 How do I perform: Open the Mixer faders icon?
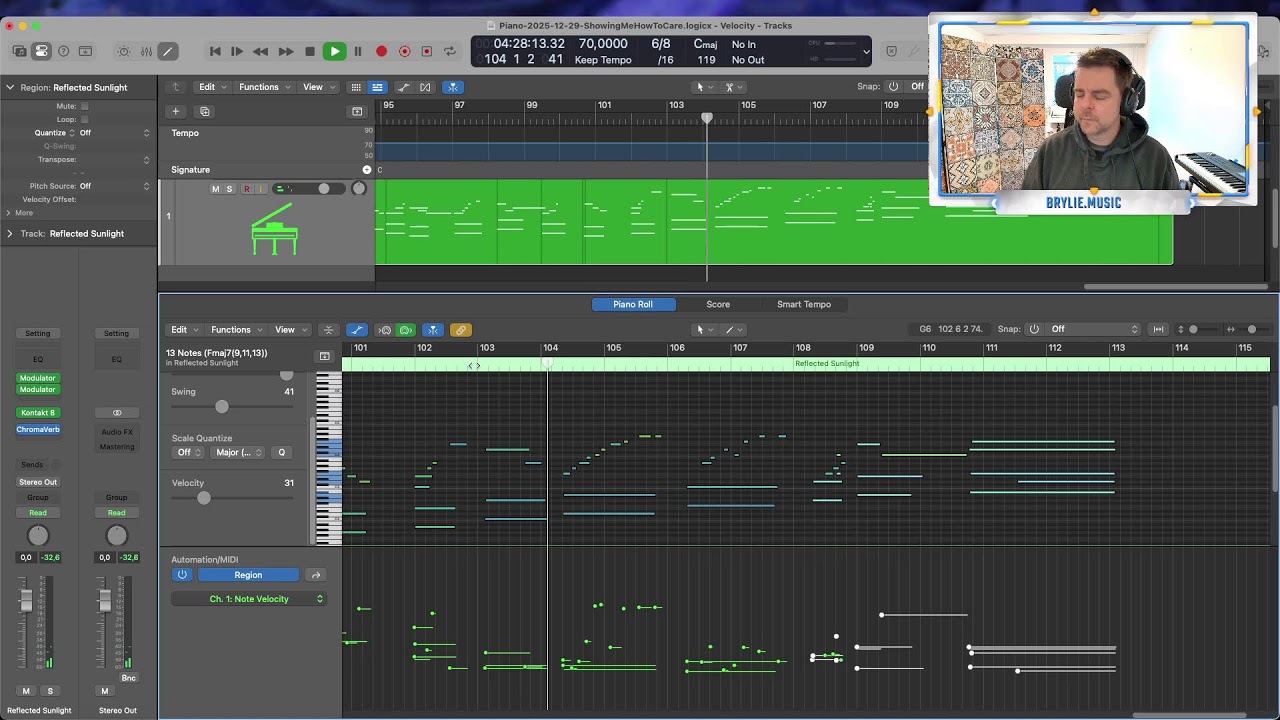coord(146,51)
